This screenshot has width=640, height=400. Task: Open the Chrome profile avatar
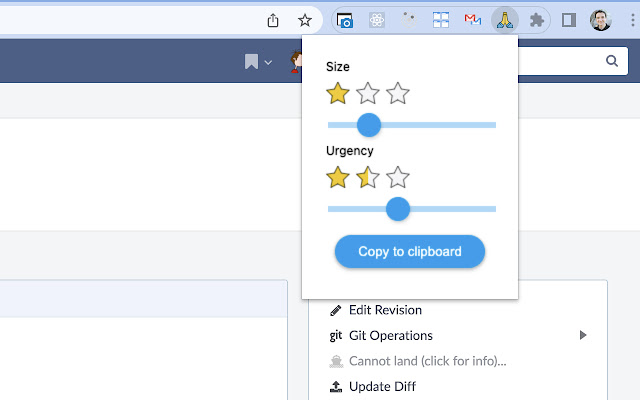(600, 20)
